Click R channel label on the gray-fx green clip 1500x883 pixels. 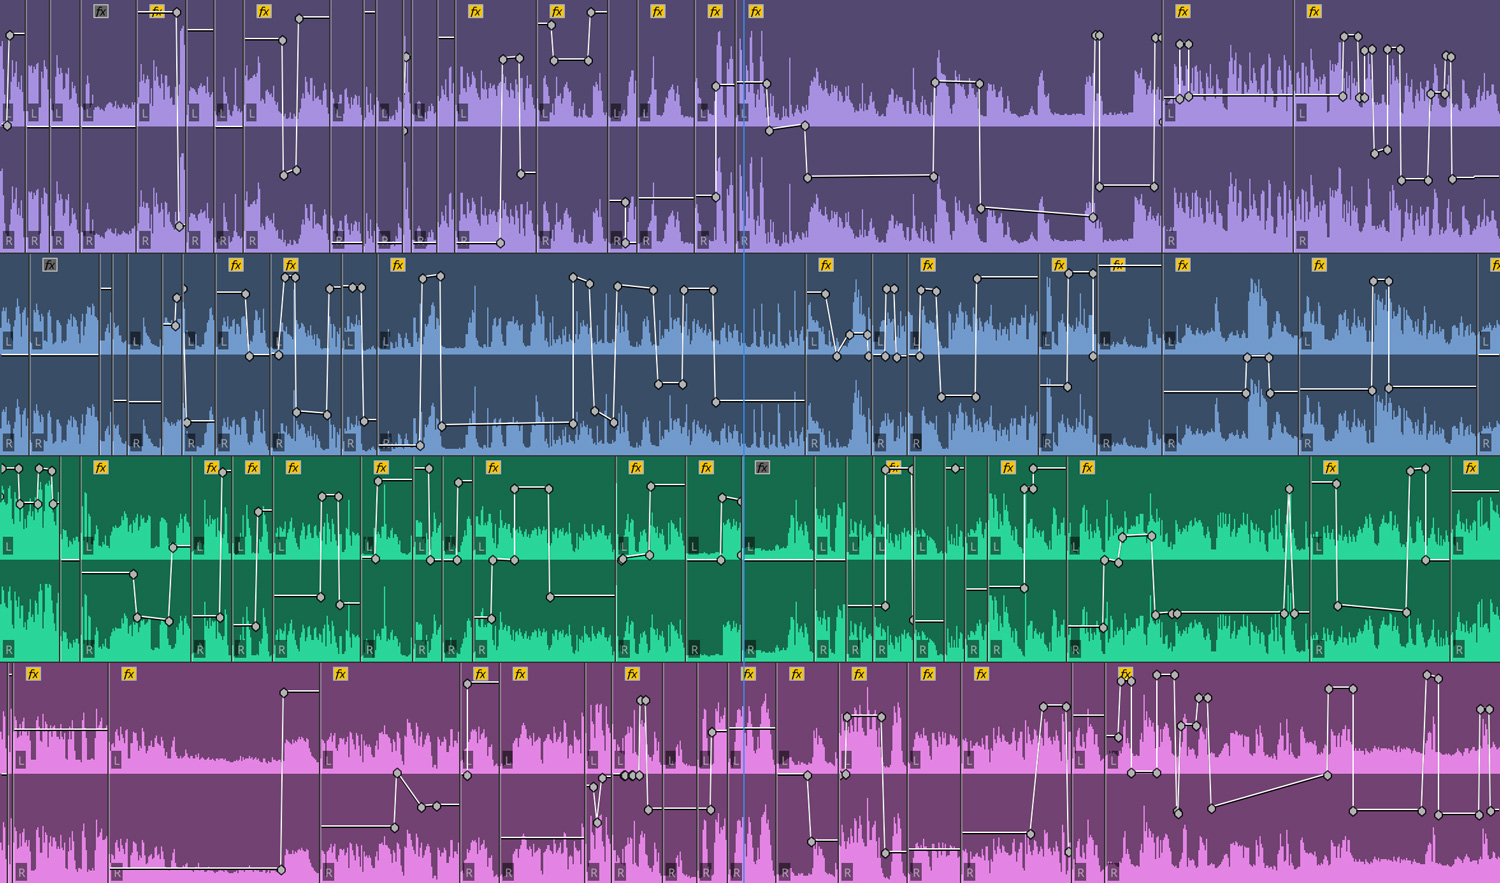[x=750, y=650]
